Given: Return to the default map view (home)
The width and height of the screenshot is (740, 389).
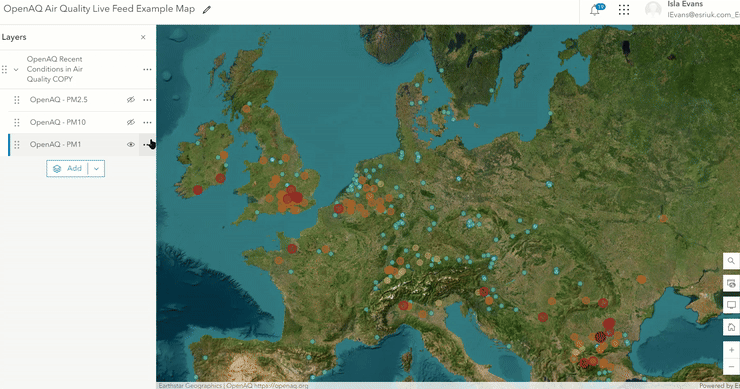Looking at the screenshot, I should tap(731, 327).
